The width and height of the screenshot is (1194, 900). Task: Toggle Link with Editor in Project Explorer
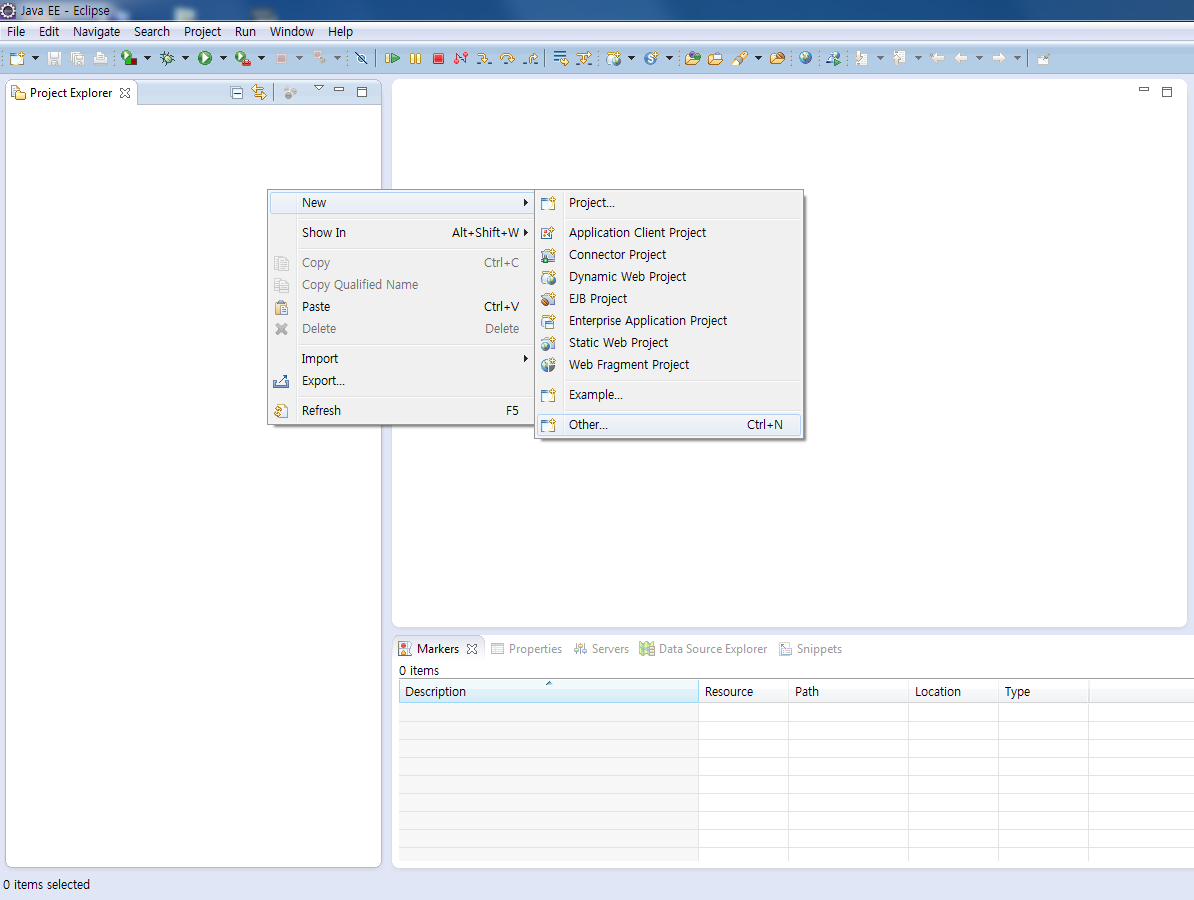[259, 93]
